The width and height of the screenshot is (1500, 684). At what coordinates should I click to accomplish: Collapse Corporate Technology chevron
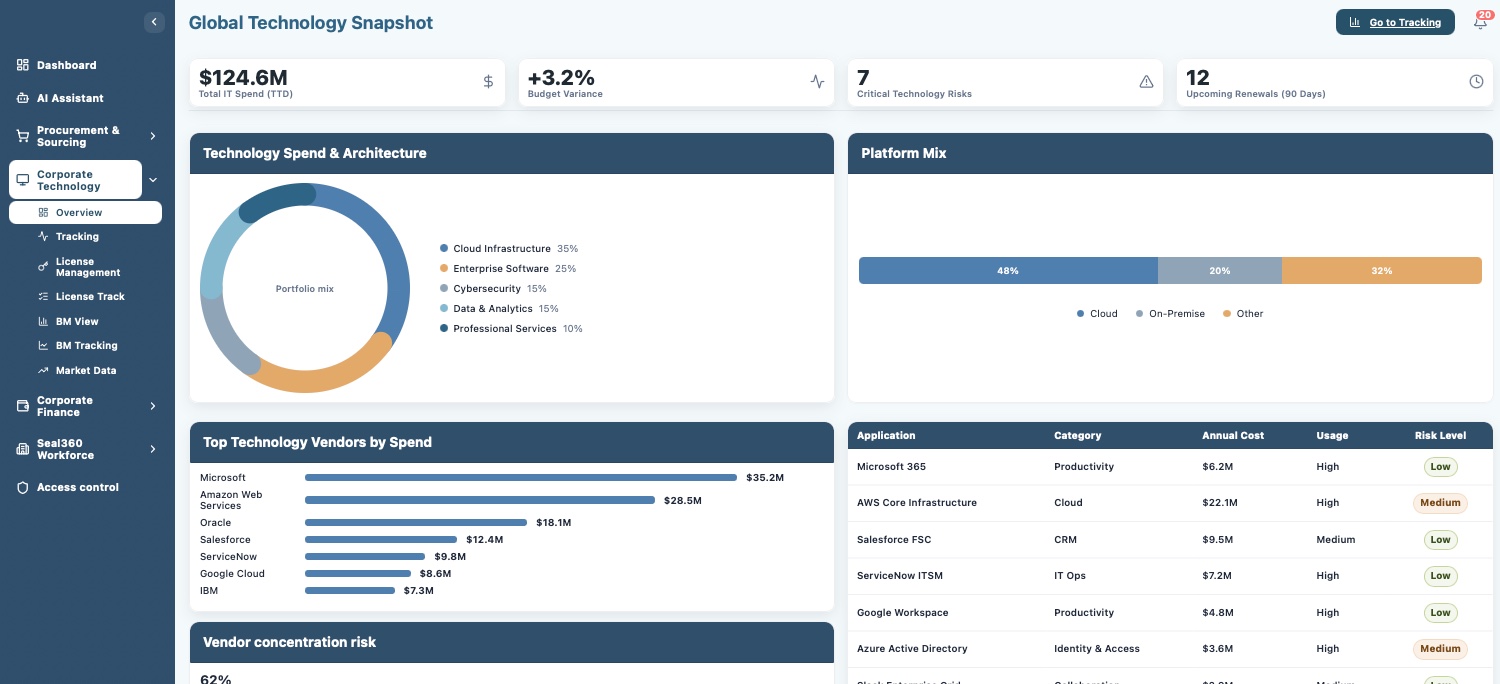pyautogui.click(x=153, y=180)
